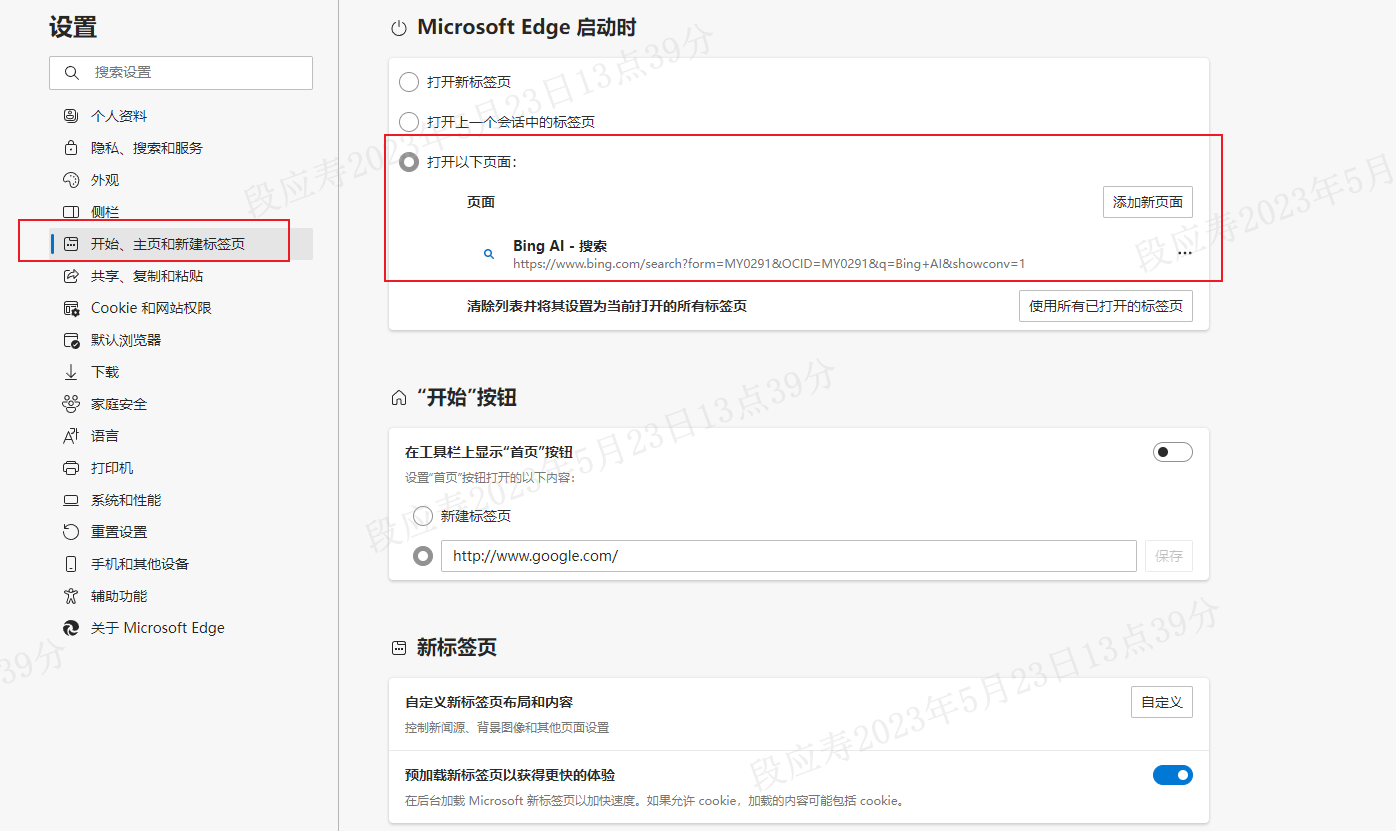Click the Microsoft Edge 启动时 heading
Image resolution: width=1396 pixels, height=831 pixels.
click(x=527, y=27)
